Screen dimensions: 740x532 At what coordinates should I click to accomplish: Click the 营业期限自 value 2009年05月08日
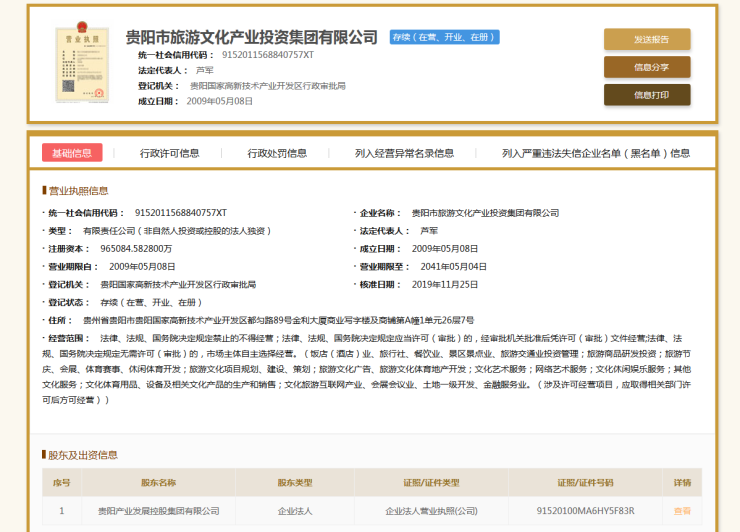(142, 267)
